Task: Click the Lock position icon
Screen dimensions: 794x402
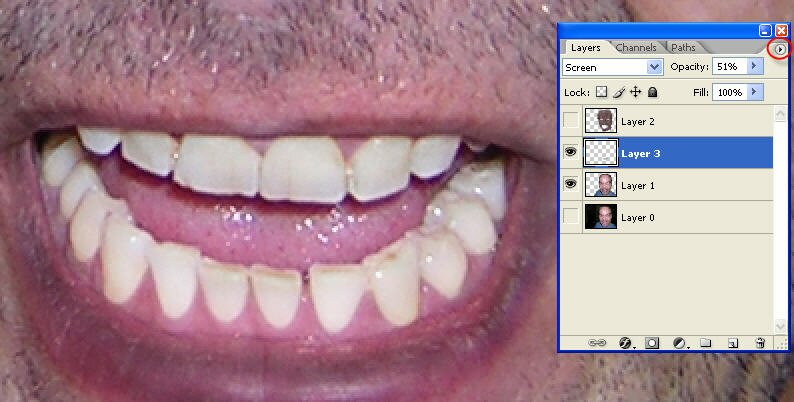Action: pyautogui.click(x=635, y=92)
